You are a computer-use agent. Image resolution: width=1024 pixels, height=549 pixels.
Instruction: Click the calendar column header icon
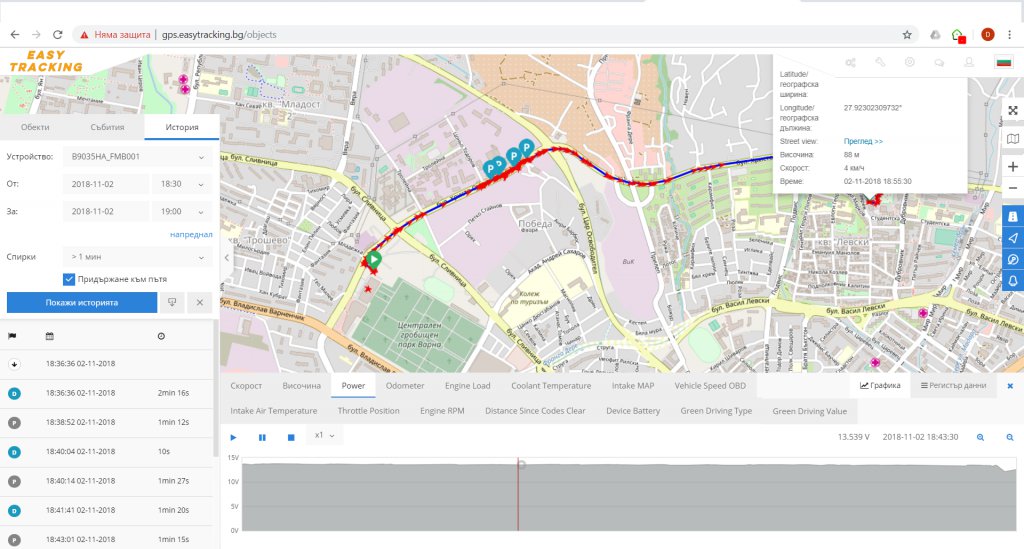(50, 336)
